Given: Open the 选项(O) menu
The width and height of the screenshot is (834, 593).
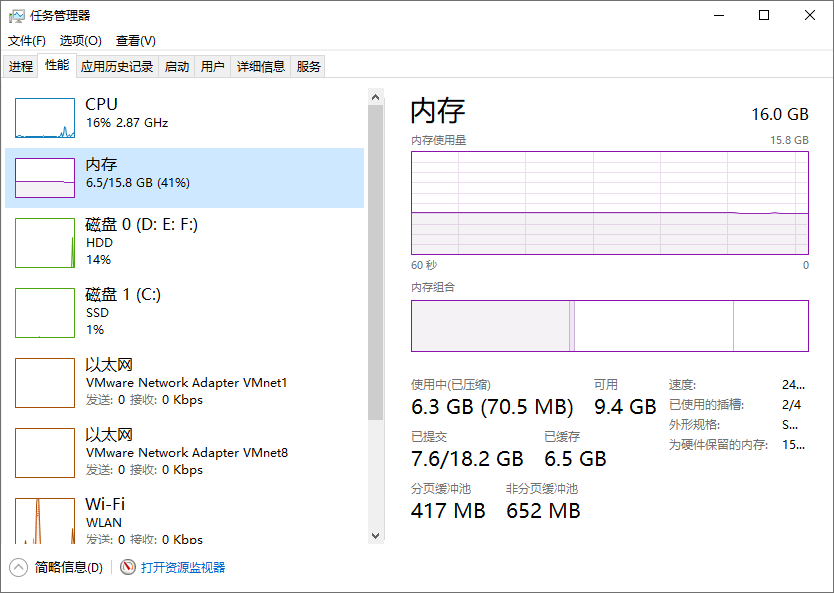Looking at the screenshot, I should [x=80, y=41].
